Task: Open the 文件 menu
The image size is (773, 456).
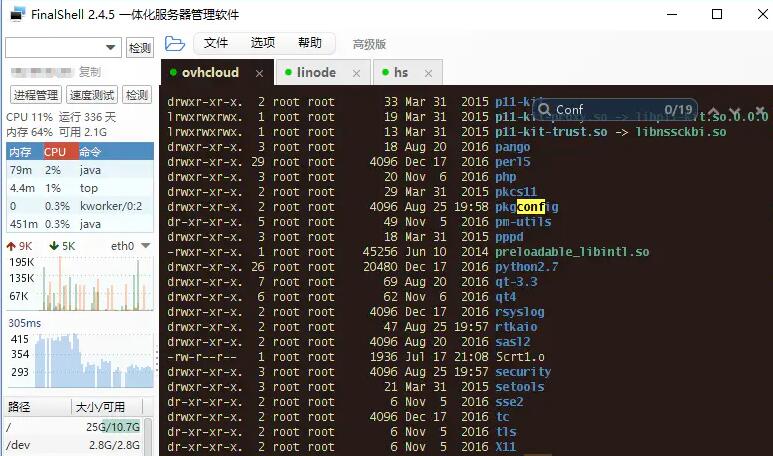Action: (216, 43)
